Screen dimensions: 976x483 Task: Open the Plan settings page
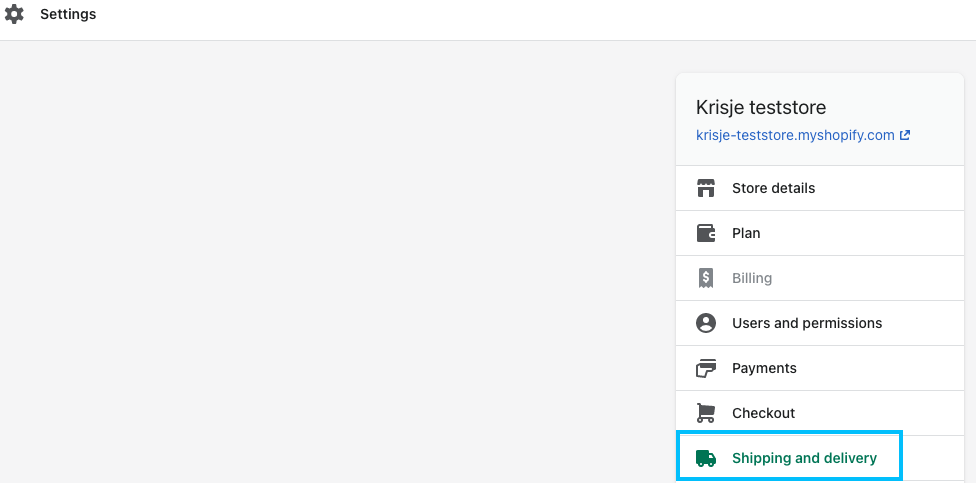(x=820, y=233)
